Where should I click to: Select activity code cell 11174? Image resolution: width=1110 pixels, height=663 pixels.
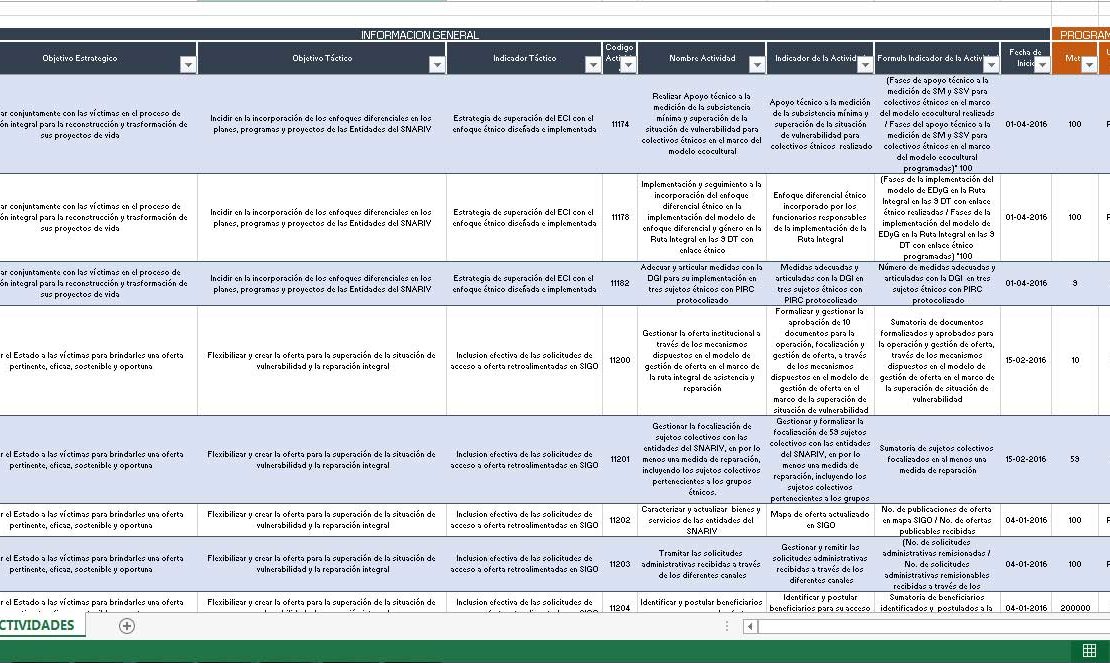(x=620, y=124)
